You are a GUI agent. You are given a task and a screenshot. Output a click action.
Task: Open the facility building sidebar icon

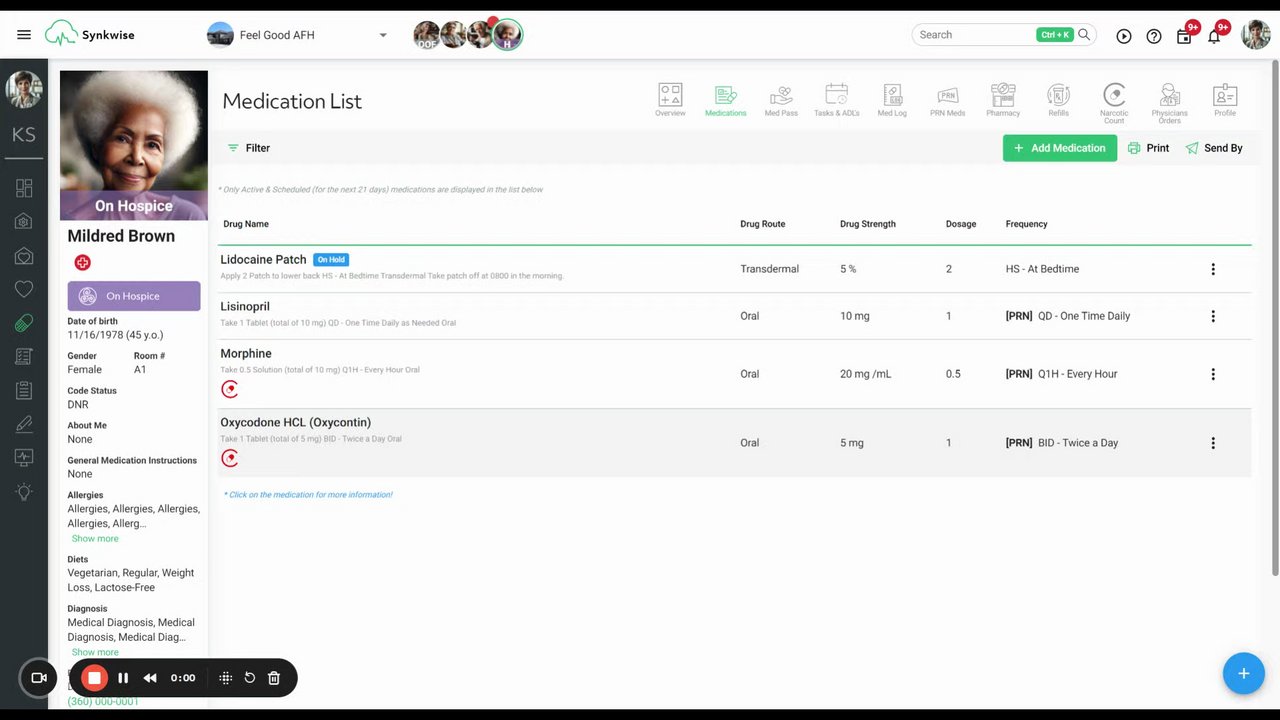tap(24, 222)
